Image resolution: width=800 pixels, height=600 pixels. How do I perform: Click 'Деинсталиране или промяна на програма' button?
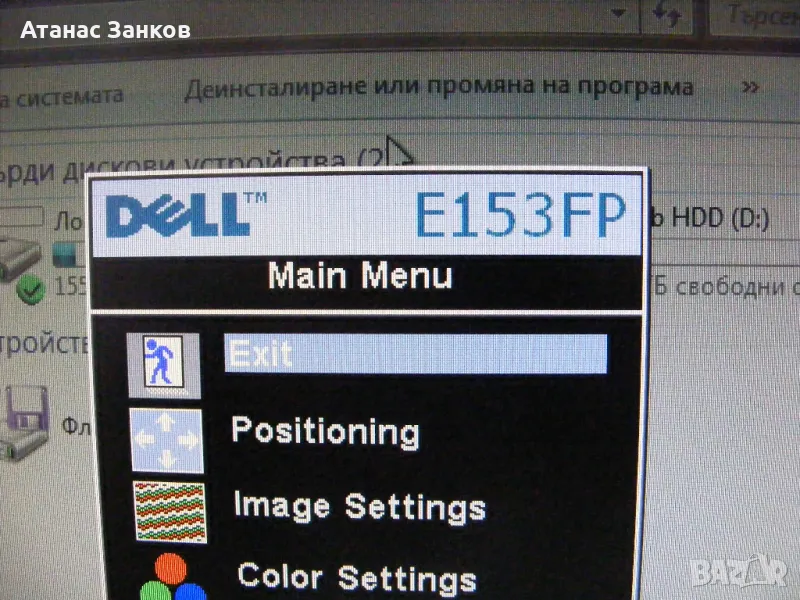(438, 87)
